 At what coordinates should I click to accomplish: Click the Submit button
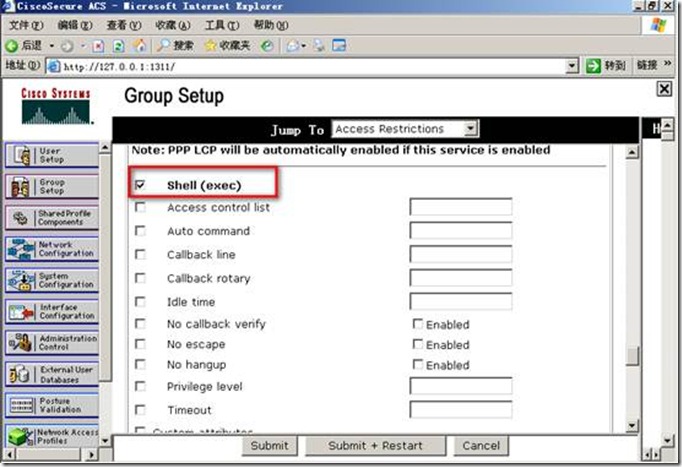pyautogui.click(x=270, y=446)
